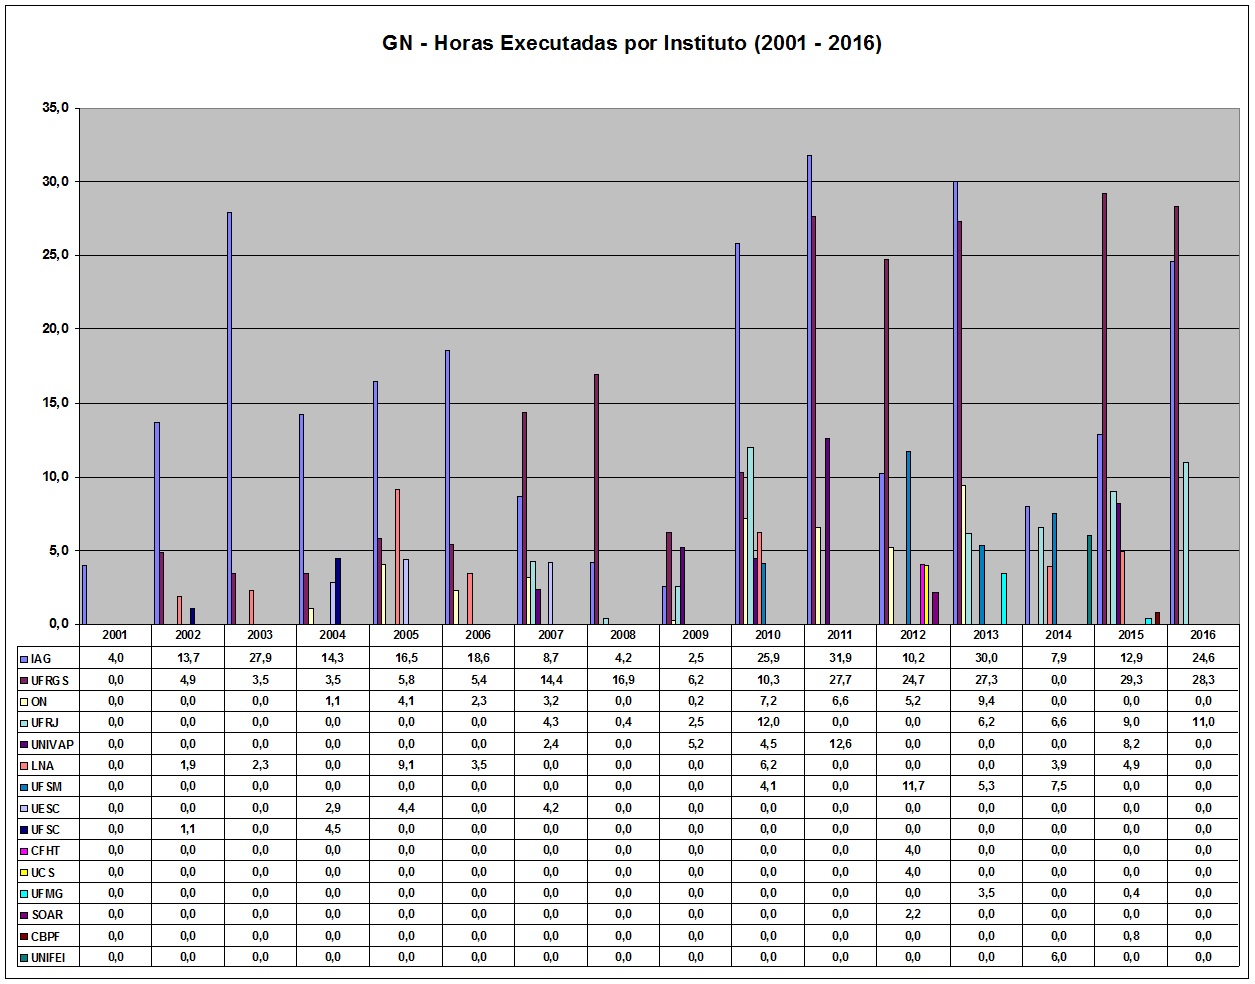This screenshot has width=1255, height=984.
Task: Click the UFRGS legend color marker
Action: (24, 680)
